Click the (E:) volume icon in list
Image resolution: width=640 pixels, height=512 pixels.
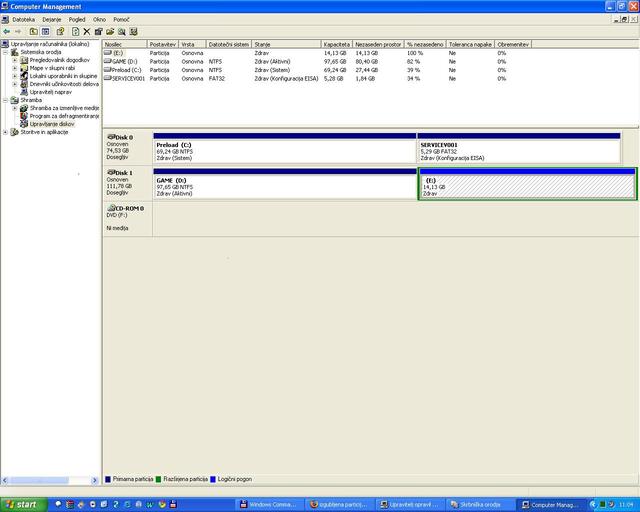[x=108, y=53]
